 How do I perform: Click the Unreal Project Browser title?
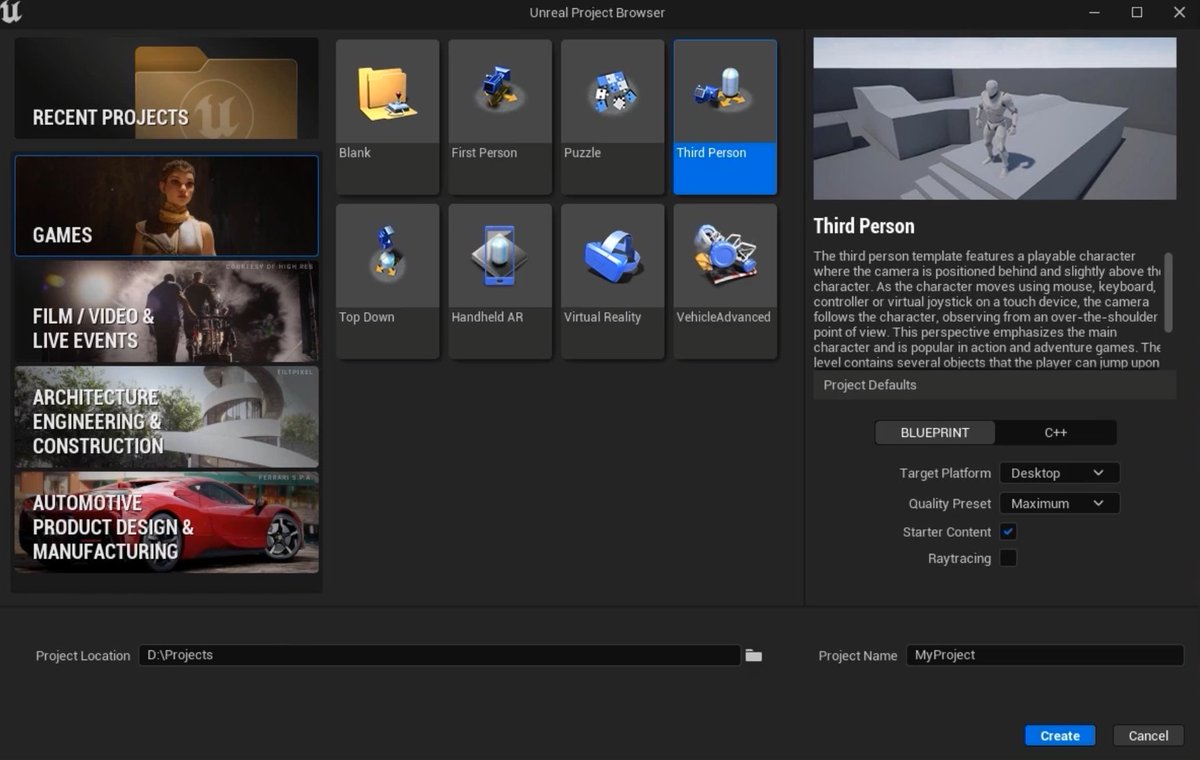click(x=597, y=13)
